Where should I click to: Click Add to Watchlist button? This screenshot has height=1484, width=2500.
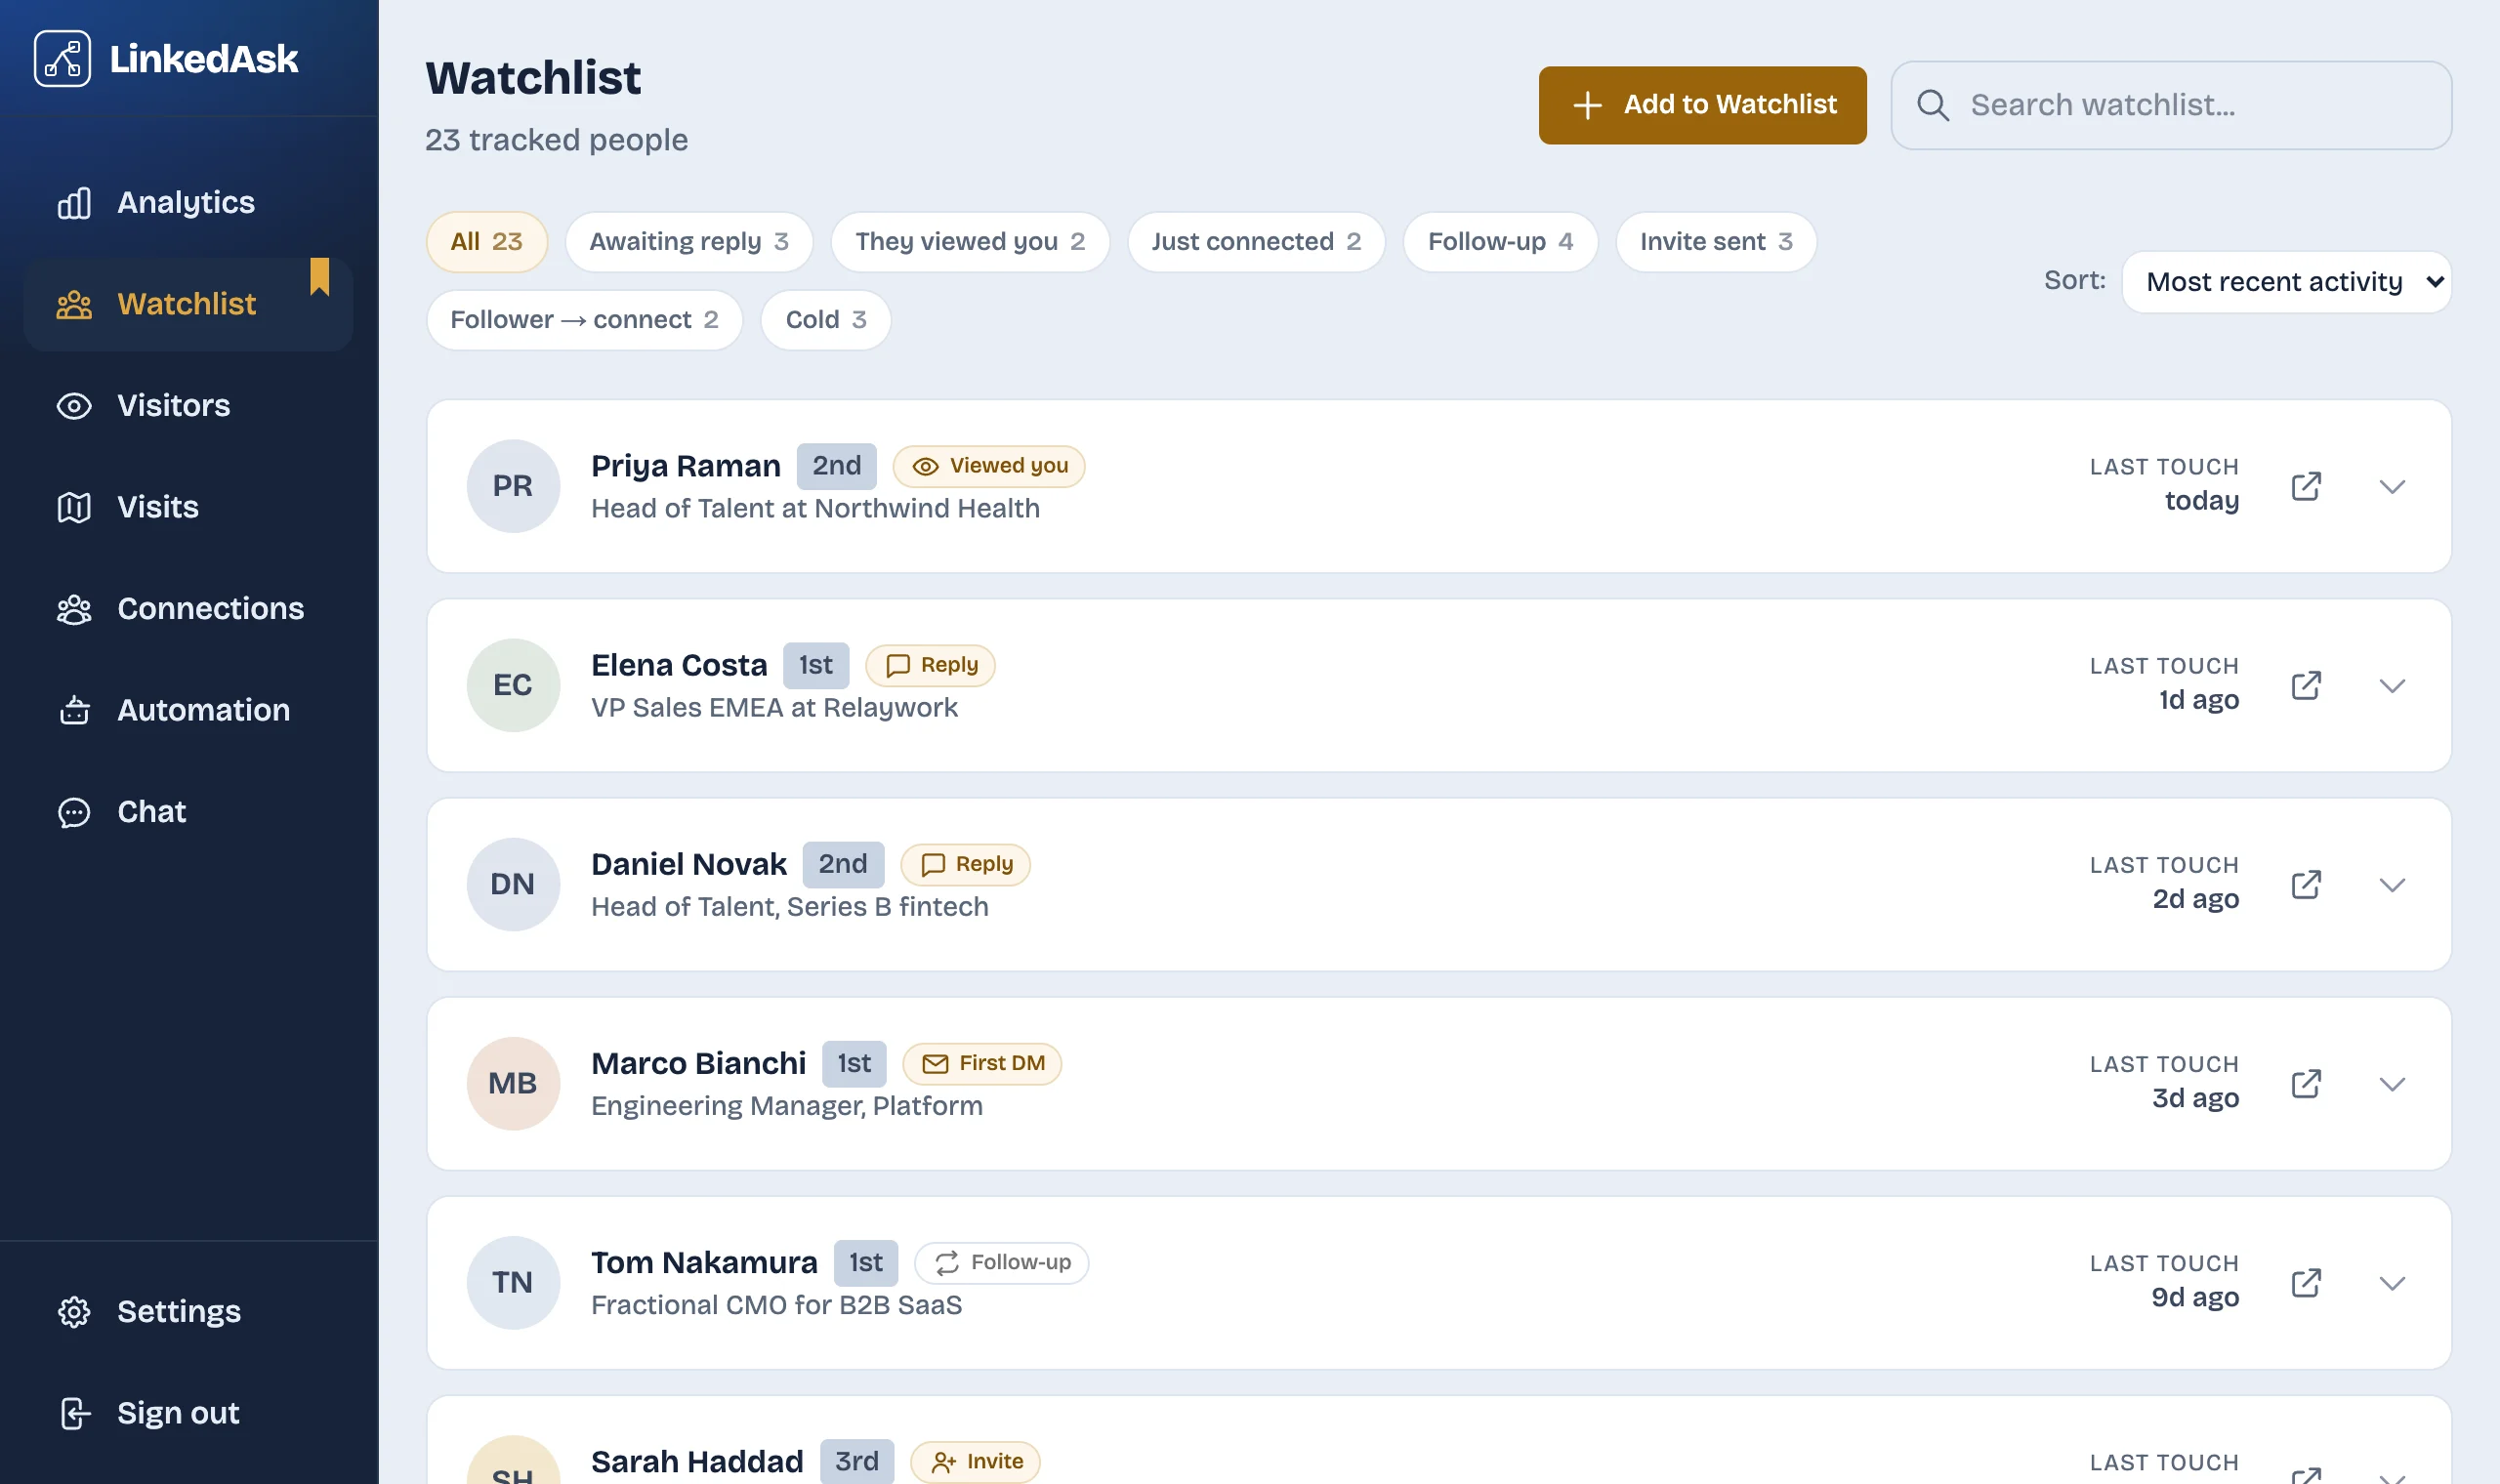tap(1702, 105)
